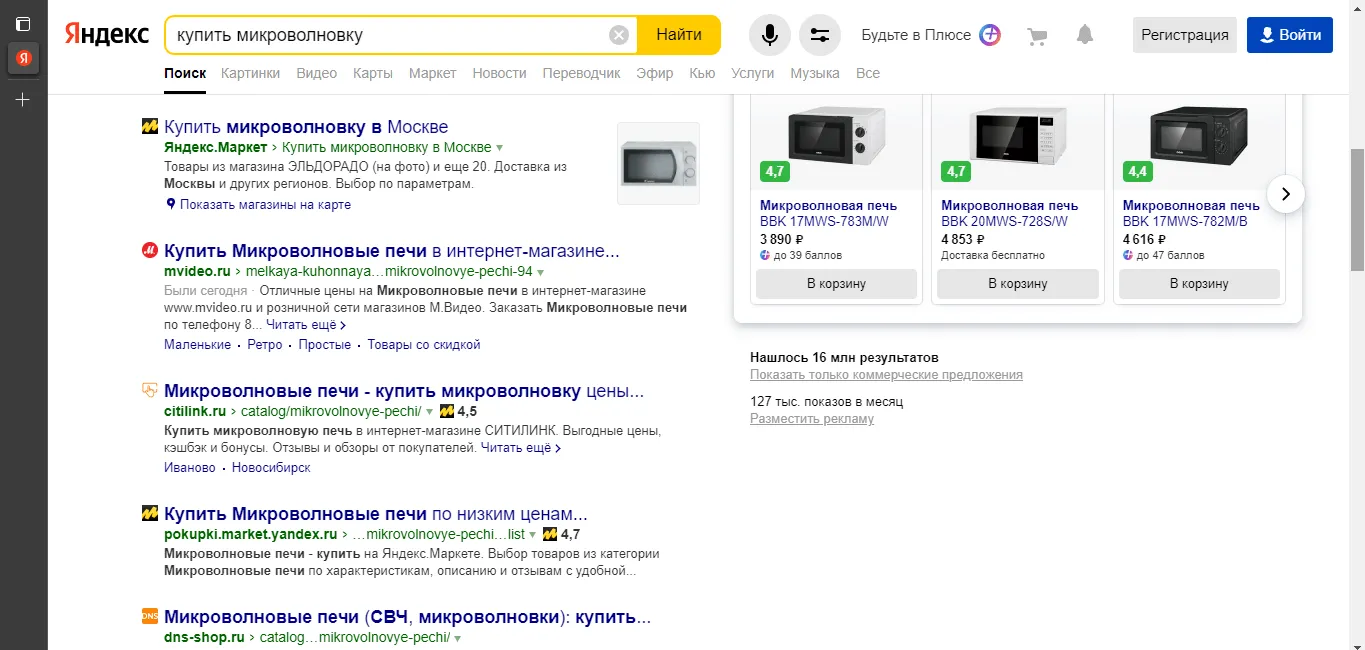Screen dimensions: 1365x650
Task: Click Yandex.Market favicon of first result
Action: 150,127
